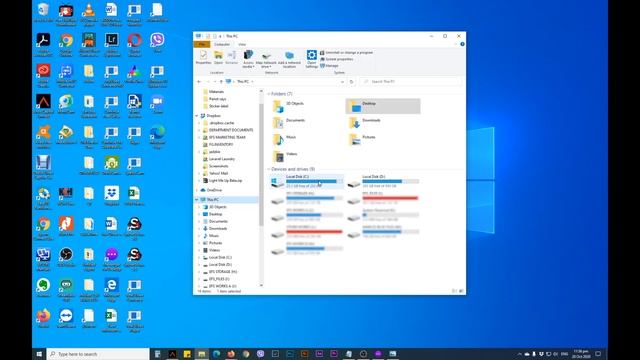Viewport: 640px width, 360px height.
Task: Switch to large icons view button
Action: coord(462,291)
